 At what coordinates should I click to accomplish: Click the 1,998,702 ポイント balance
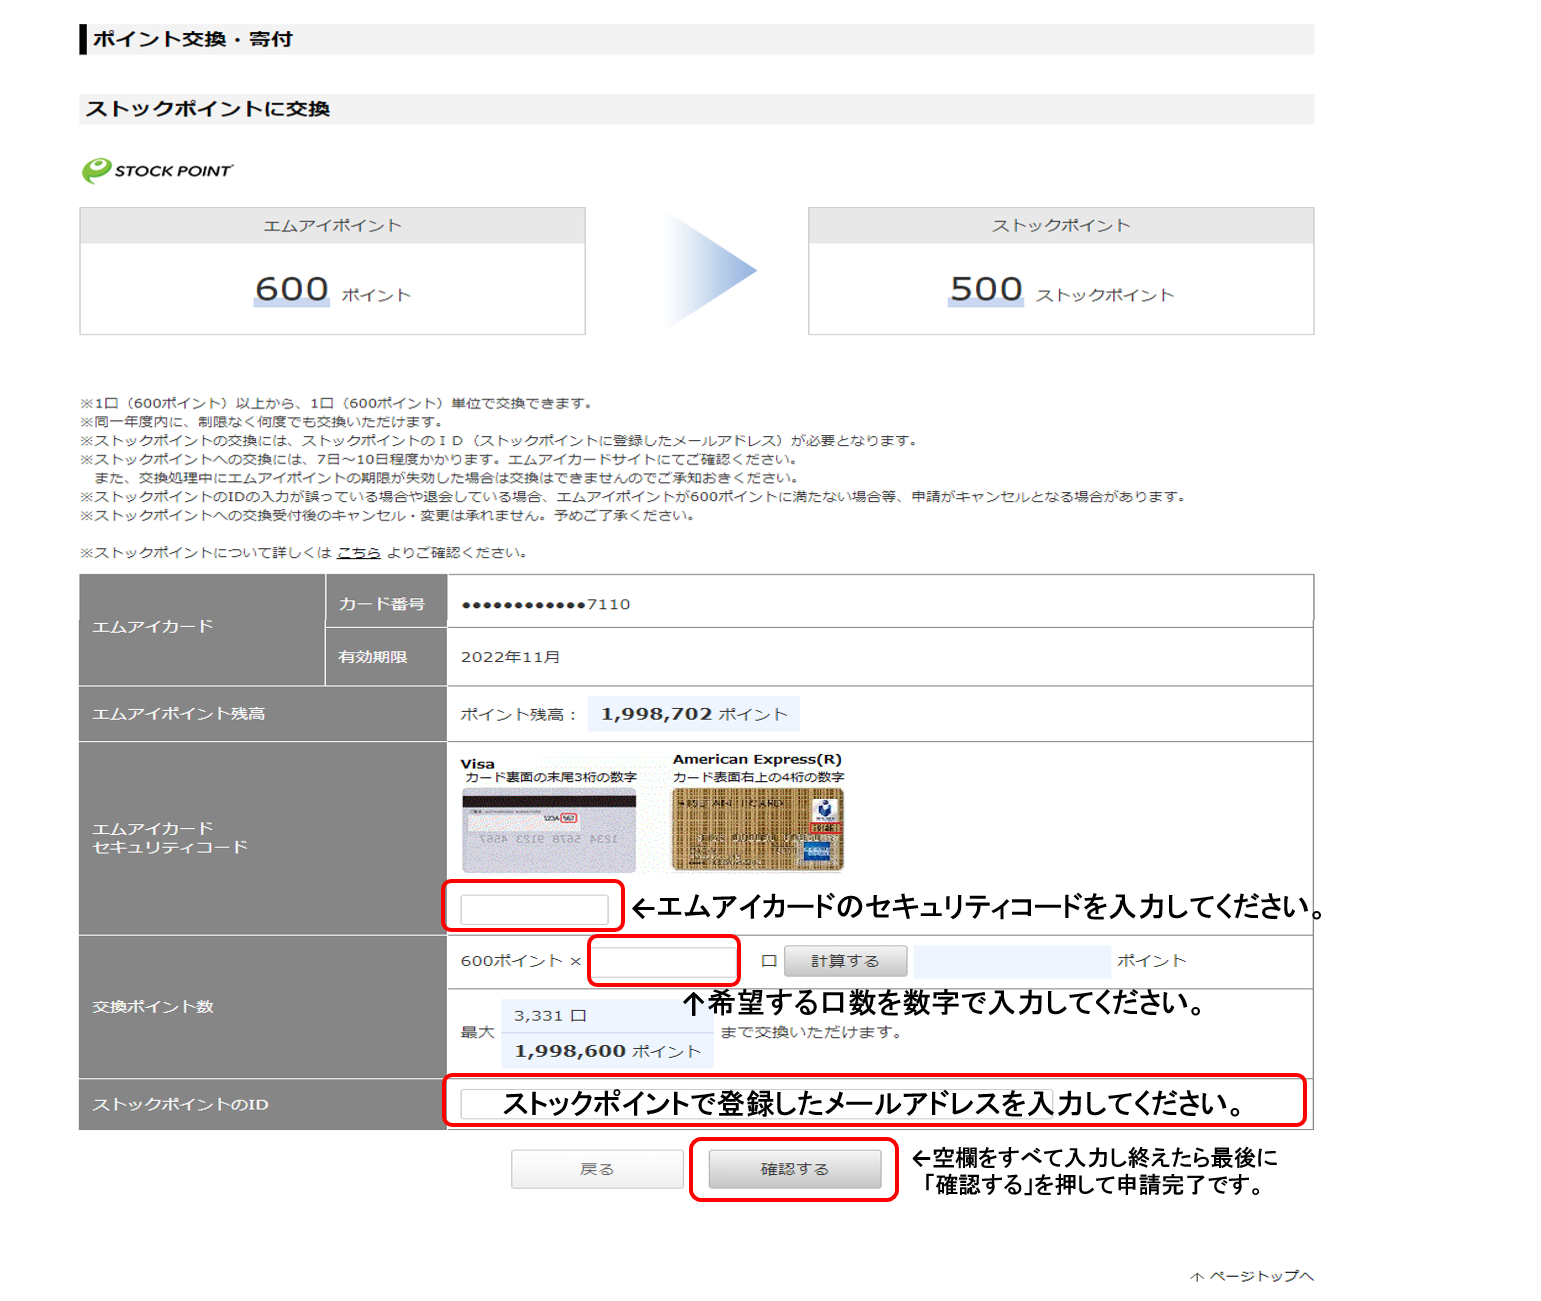coord(694,714)
